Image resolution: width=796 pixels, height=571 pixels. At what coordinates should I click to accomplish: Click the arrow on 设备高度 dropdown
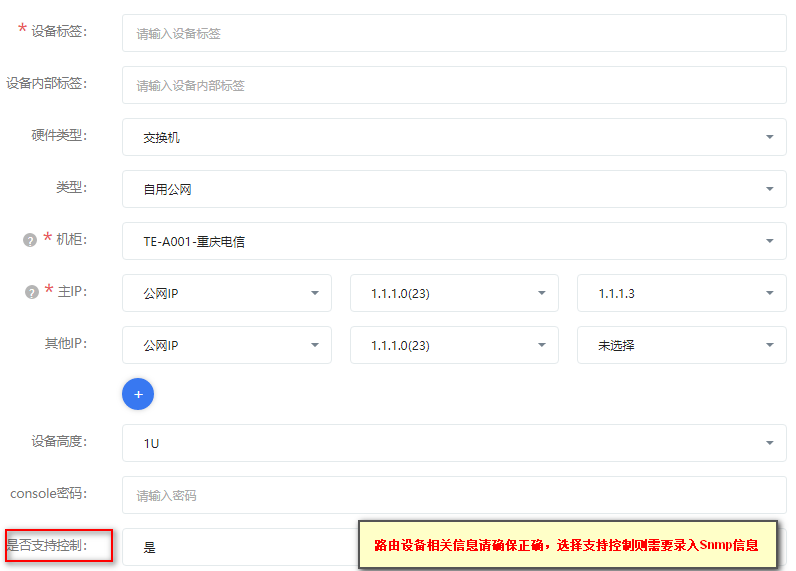[770, 443]
